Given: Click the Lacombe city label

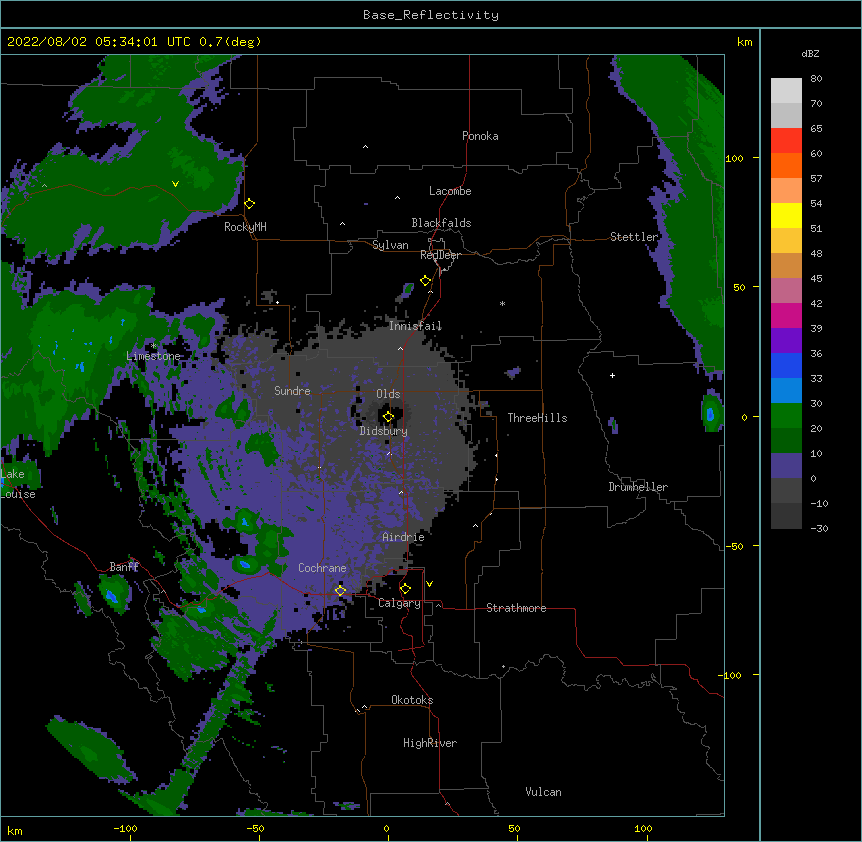Looking at the screenshot, I should pyautogui.click(x=450, y=191).
